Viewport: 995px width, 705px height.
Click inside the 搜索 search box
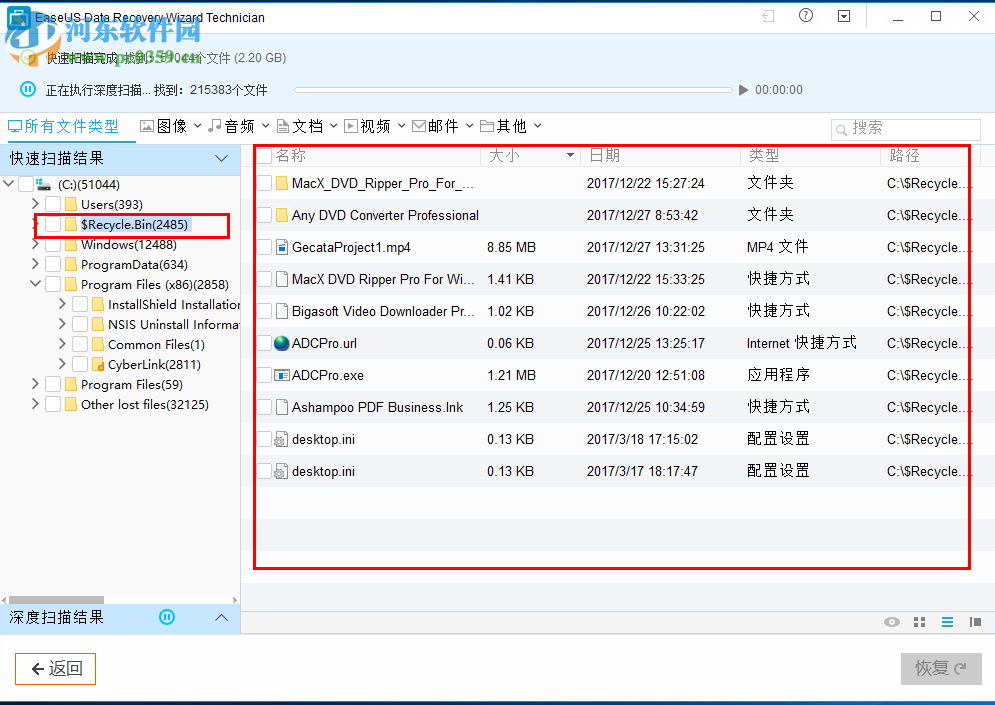905,129
